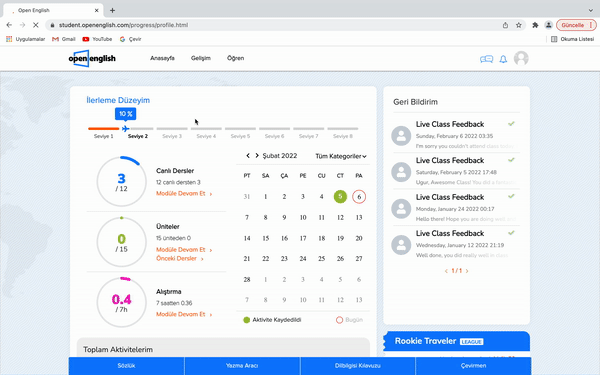Click the airplane progress marker

click(x=126, y=129)
